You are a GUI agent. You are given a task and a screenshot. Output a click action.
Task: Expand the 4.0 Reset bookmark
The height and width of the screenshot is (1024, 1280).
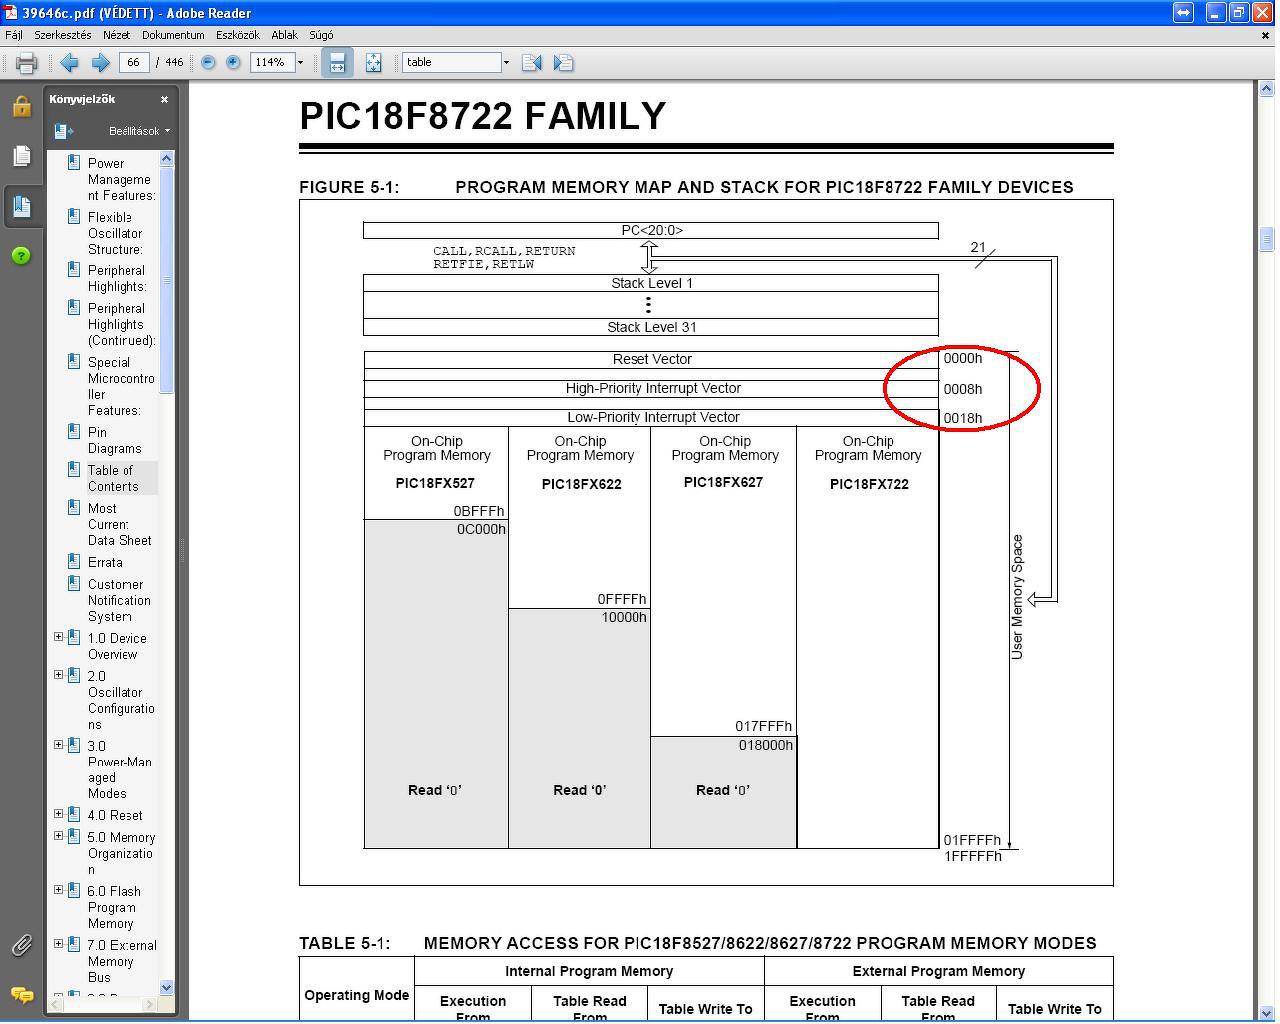coord(58,814)
